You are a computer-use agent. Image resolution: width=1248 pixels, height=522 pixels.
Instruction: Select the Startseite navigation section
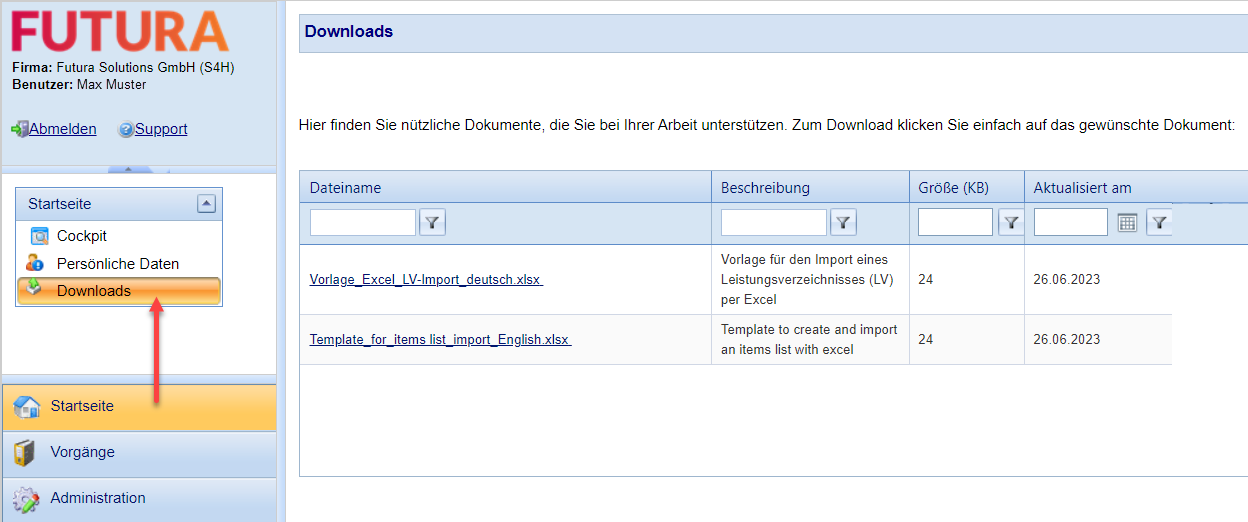coord(82,407)
